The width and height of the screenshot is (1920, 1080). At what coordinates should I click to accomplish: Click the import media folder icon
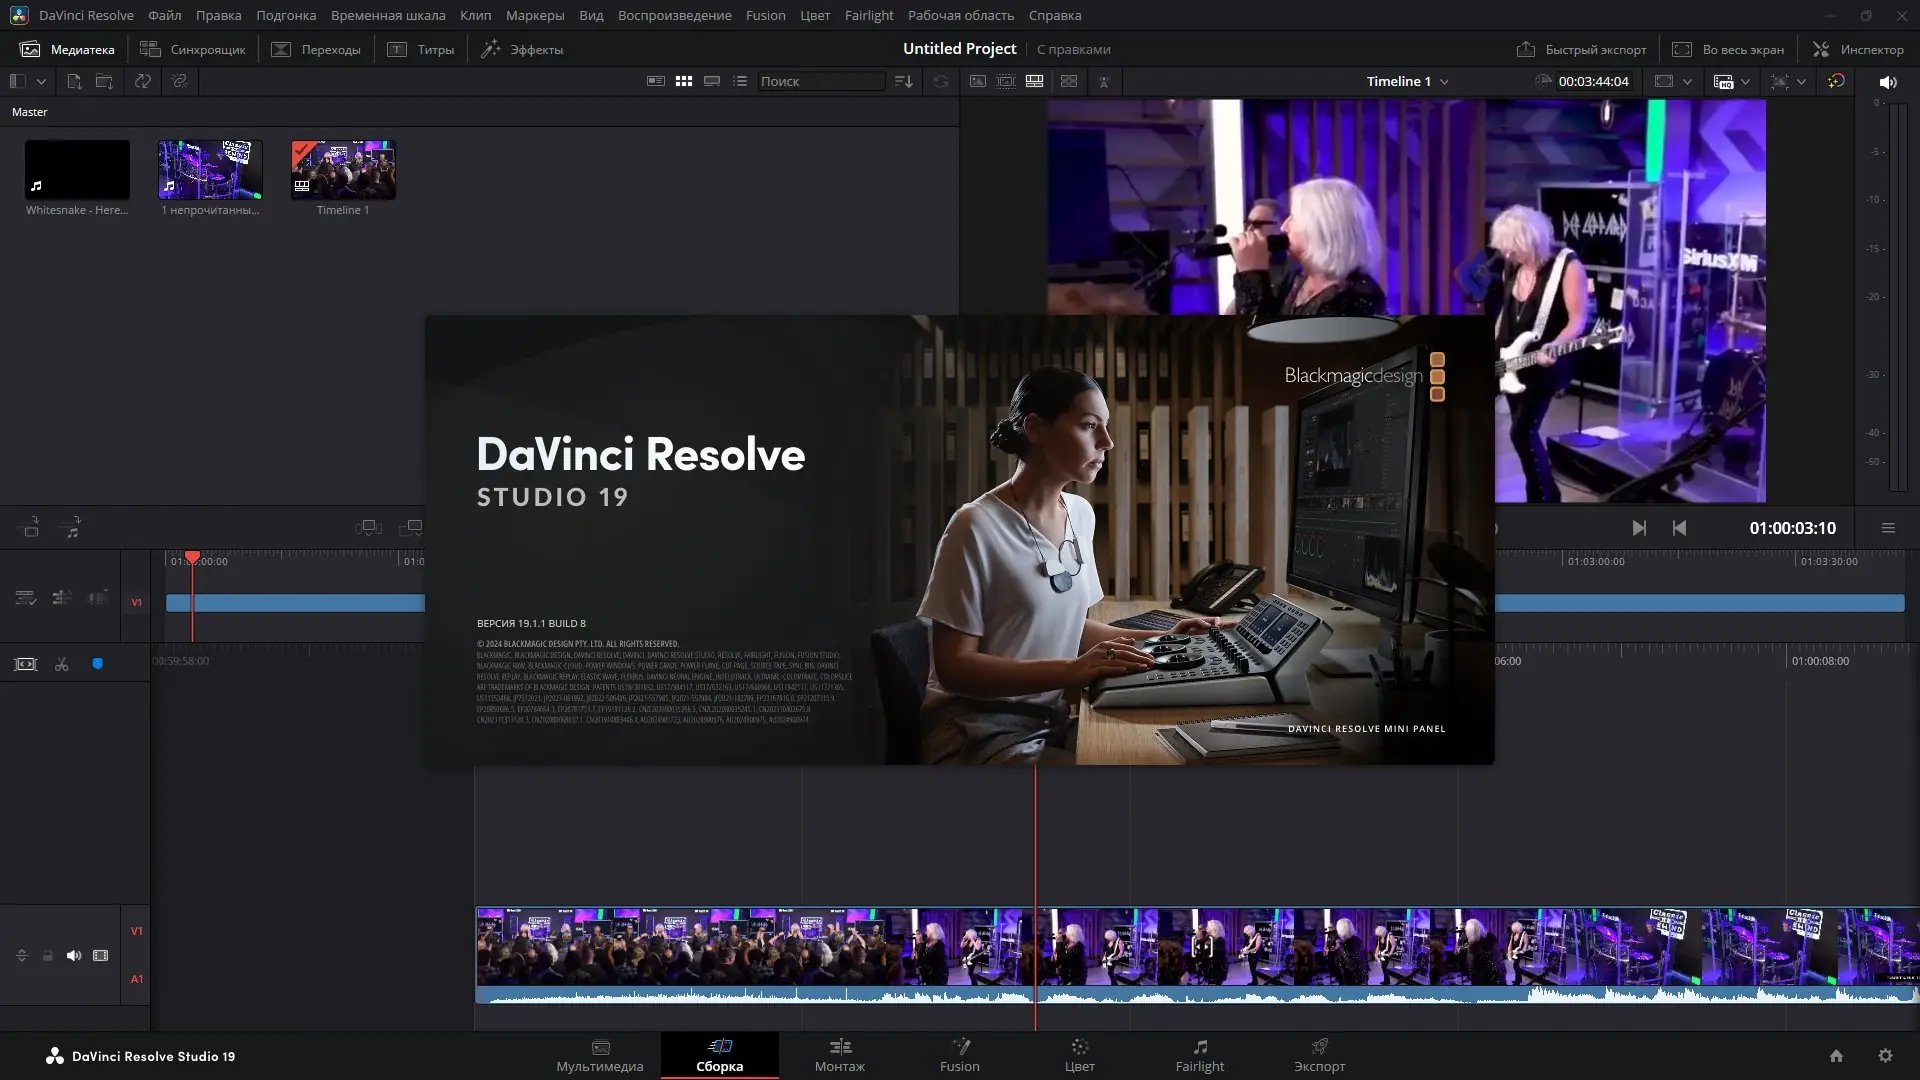104,82
